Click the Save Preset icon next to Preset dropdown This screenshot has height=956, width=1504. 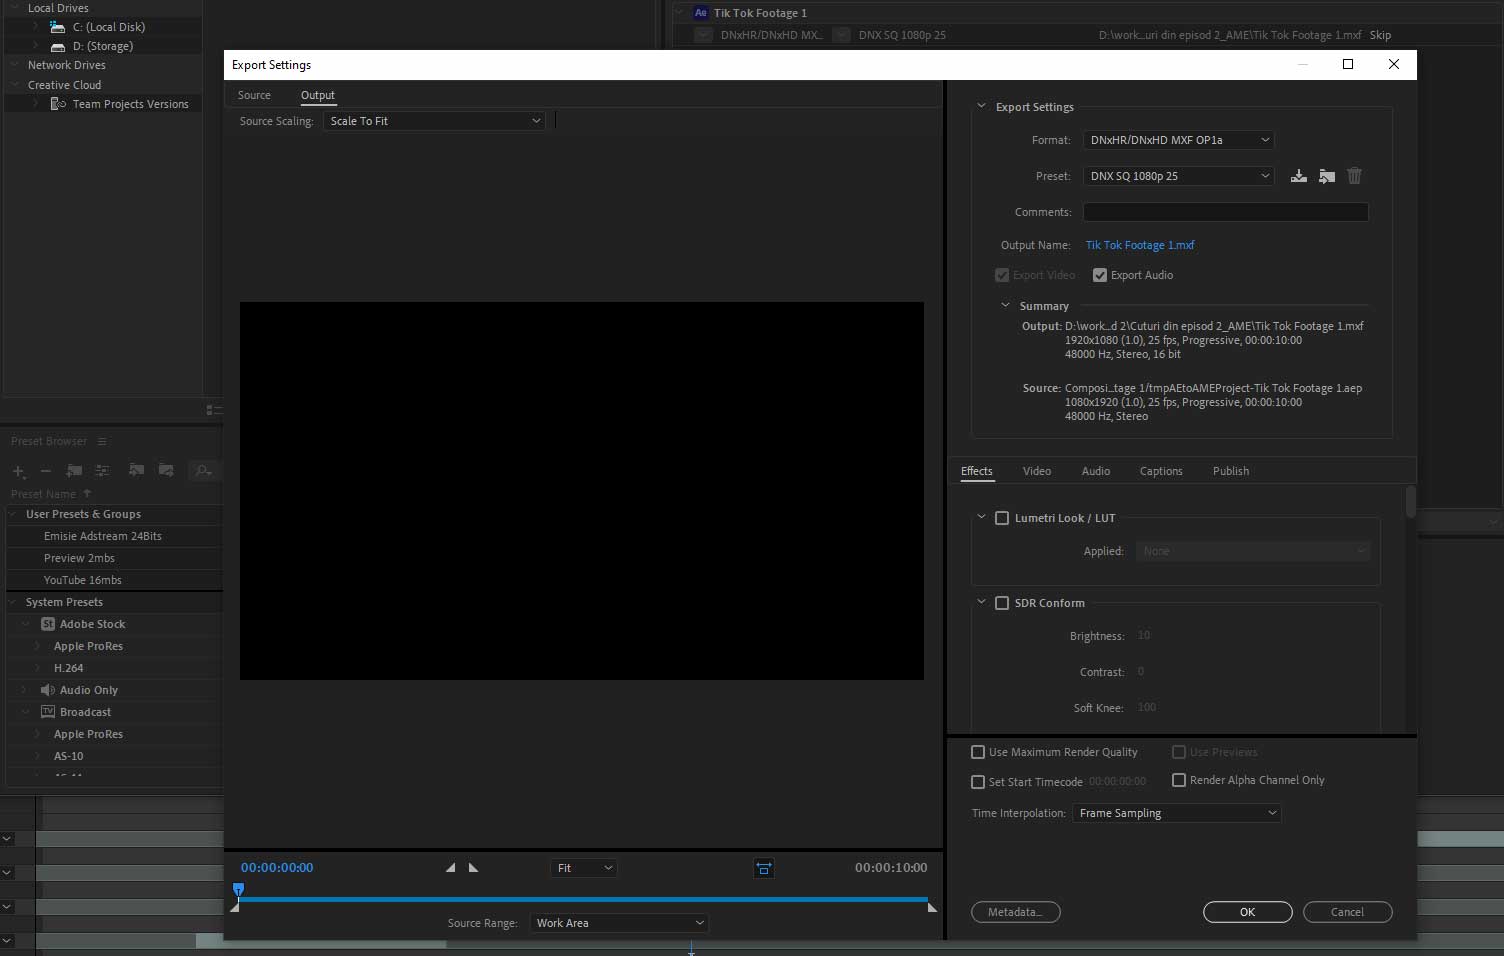[x=1298, y=175]
